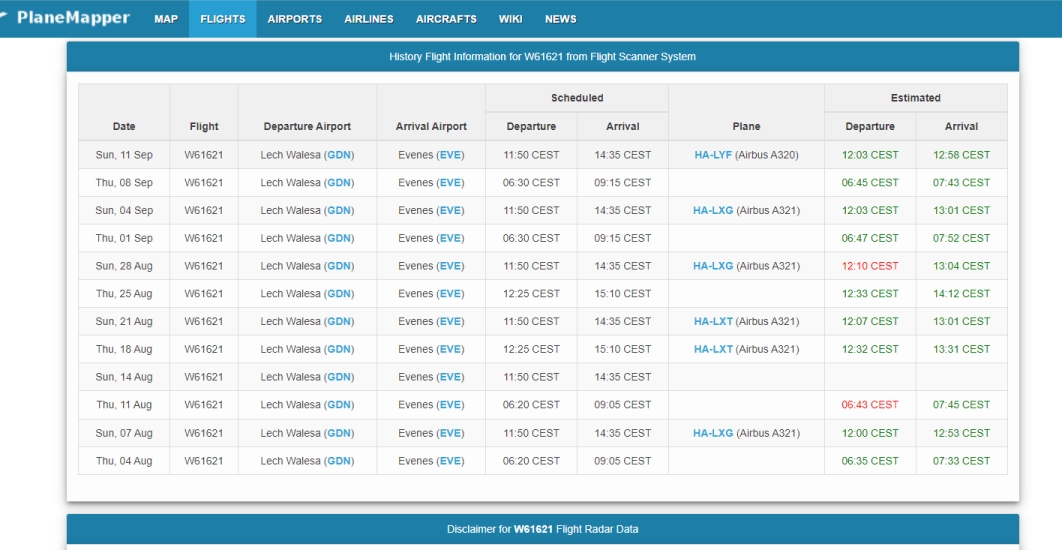Click GDN link in Sun, 04 Sep row

(x=339, y=211)
